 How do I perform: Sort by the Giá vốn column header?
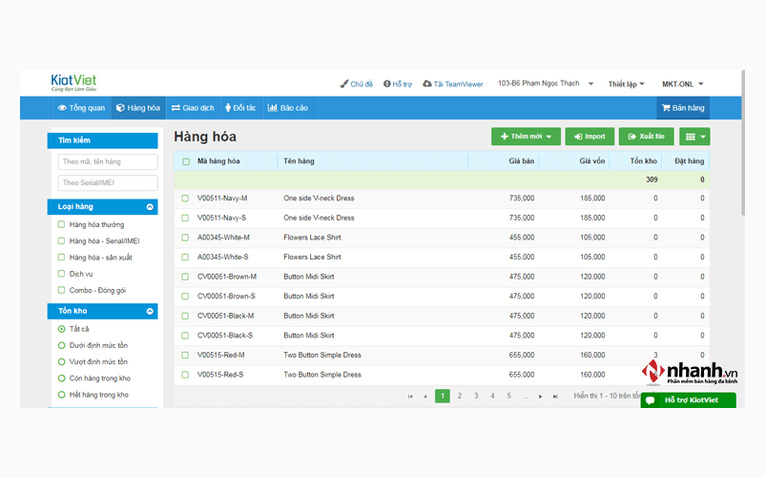(592, 161)
